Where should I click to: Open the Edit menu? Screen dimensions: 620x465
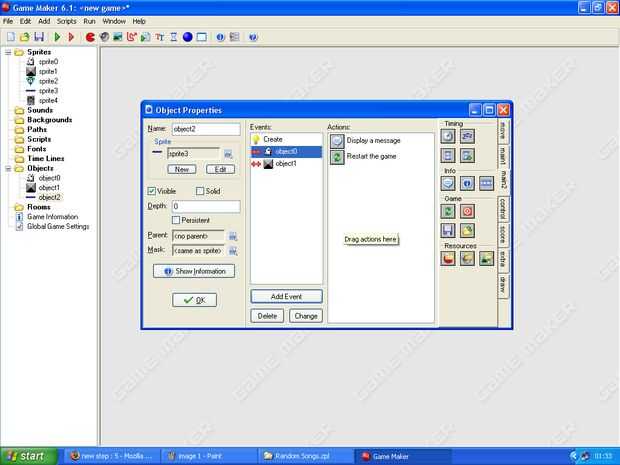coord(25,21)
